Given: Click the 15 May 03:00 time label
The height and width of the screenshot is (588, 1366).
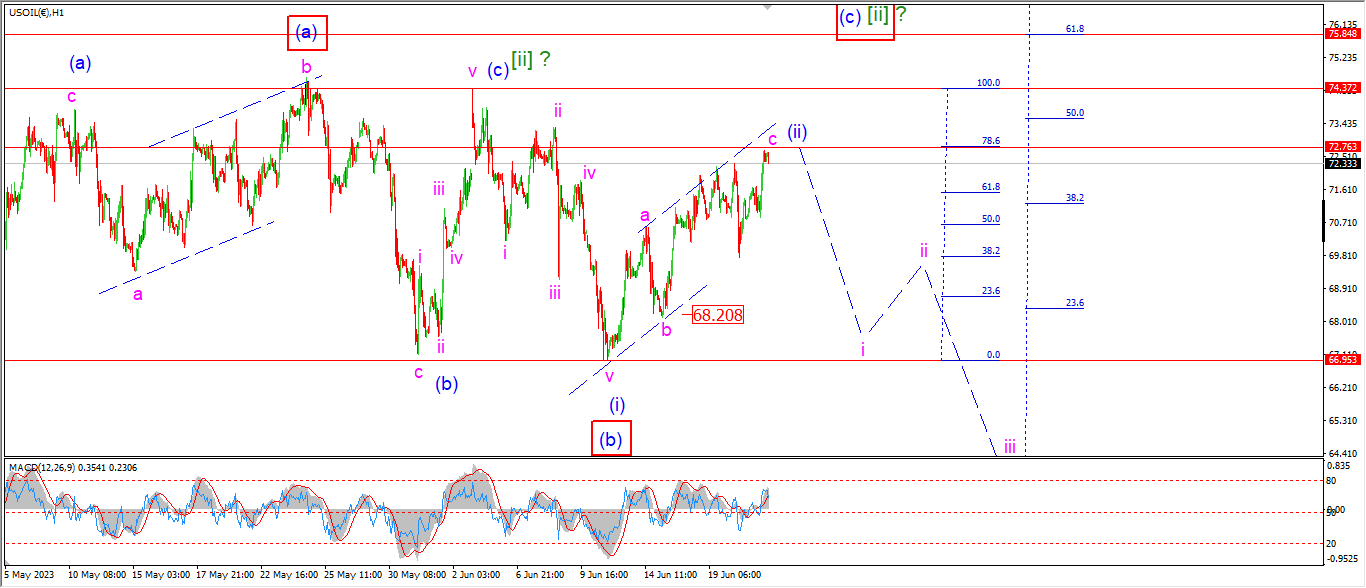Looking at the screenshot, I should point(160,575).
